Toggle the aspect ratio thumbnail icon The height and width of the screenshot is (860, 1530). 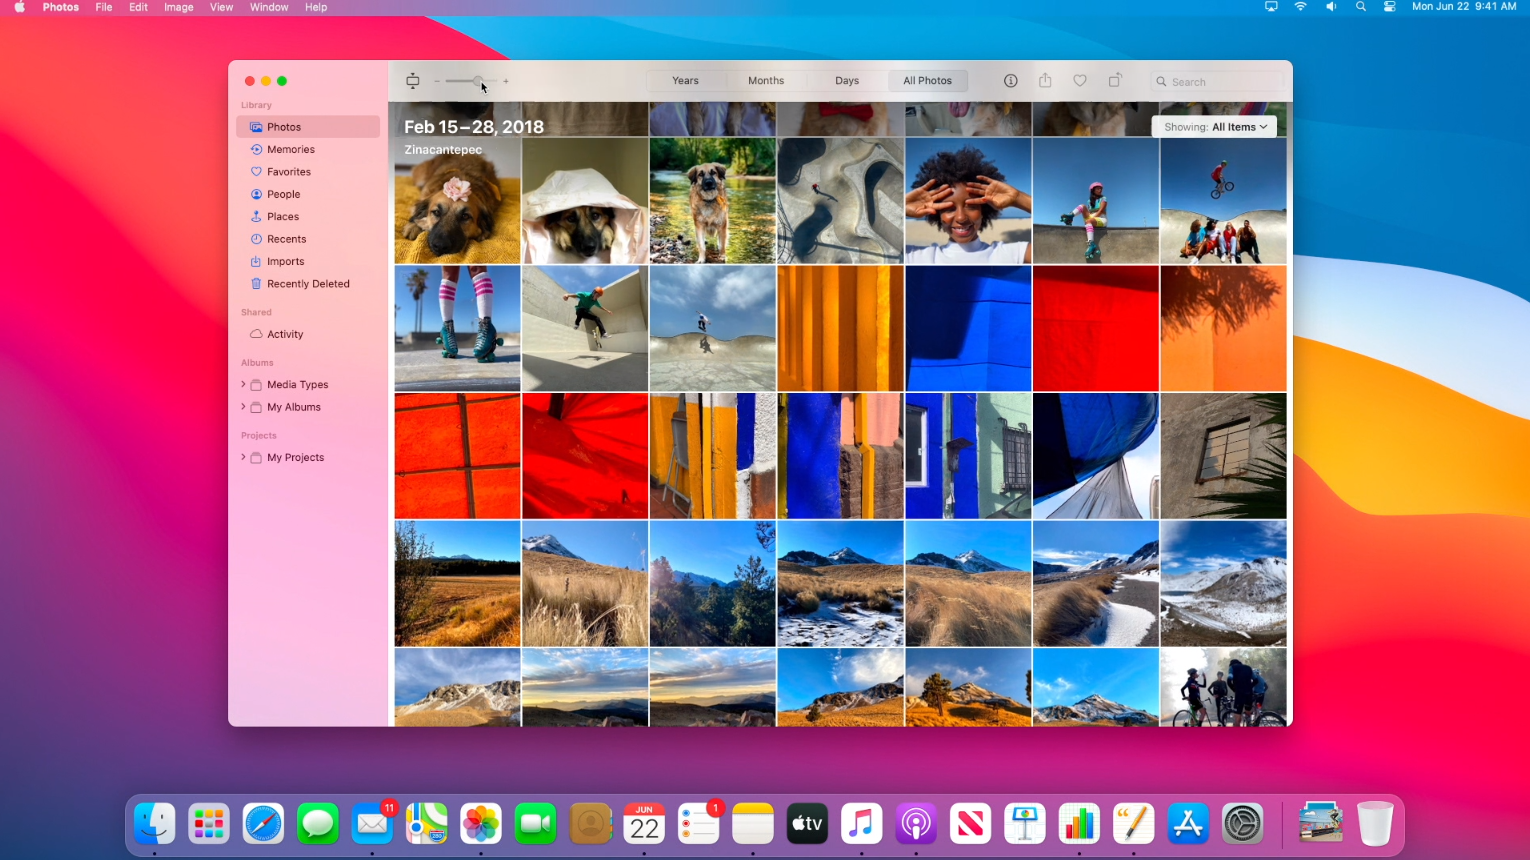[x=413, y=81]
